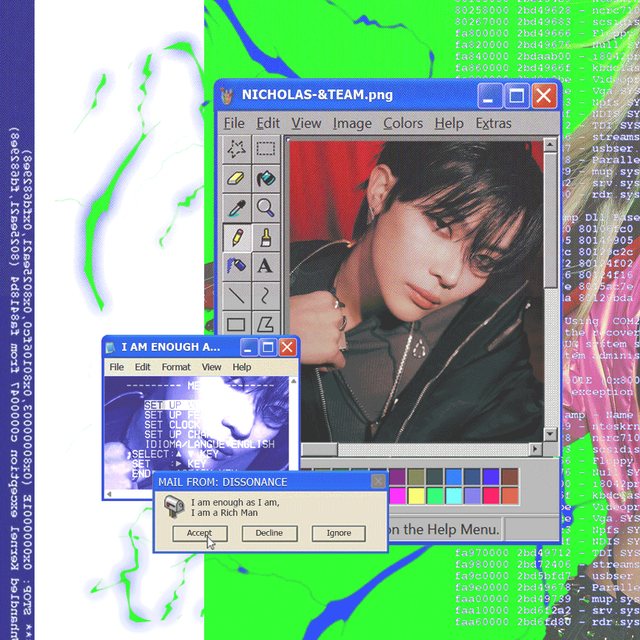Select the Rectangle shape tool

coord(237,324)
